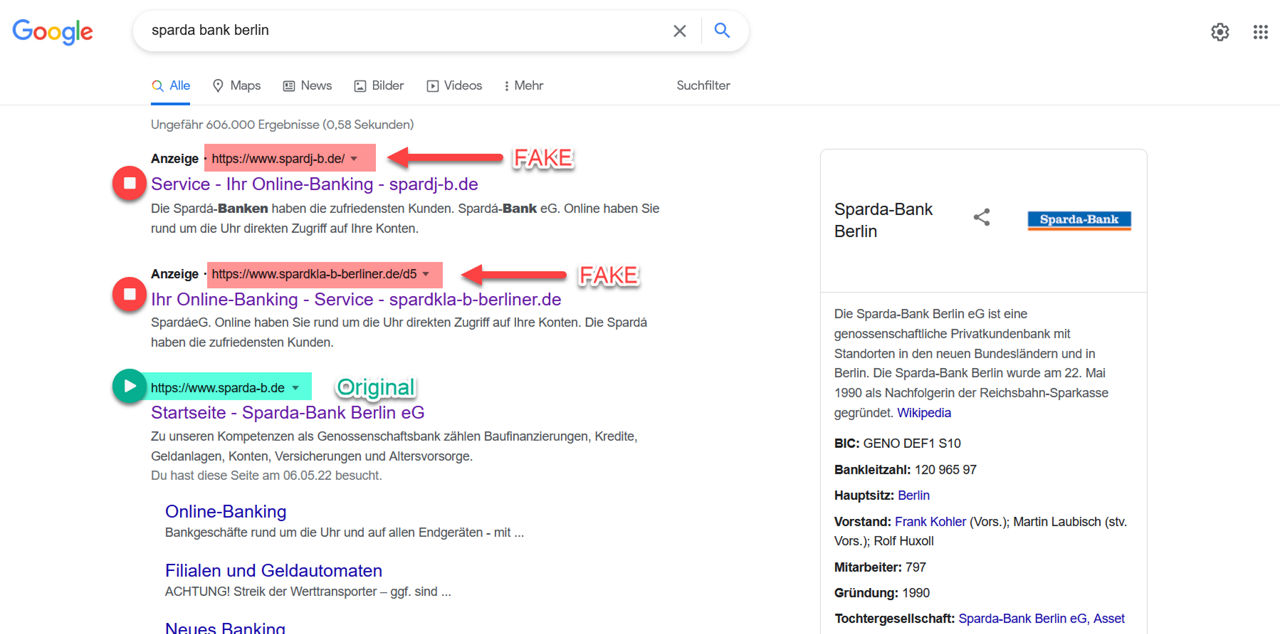This screenshot has width=1280, height=634.
Task: Click the Gründung value 1990
Action: pos(916,593)
